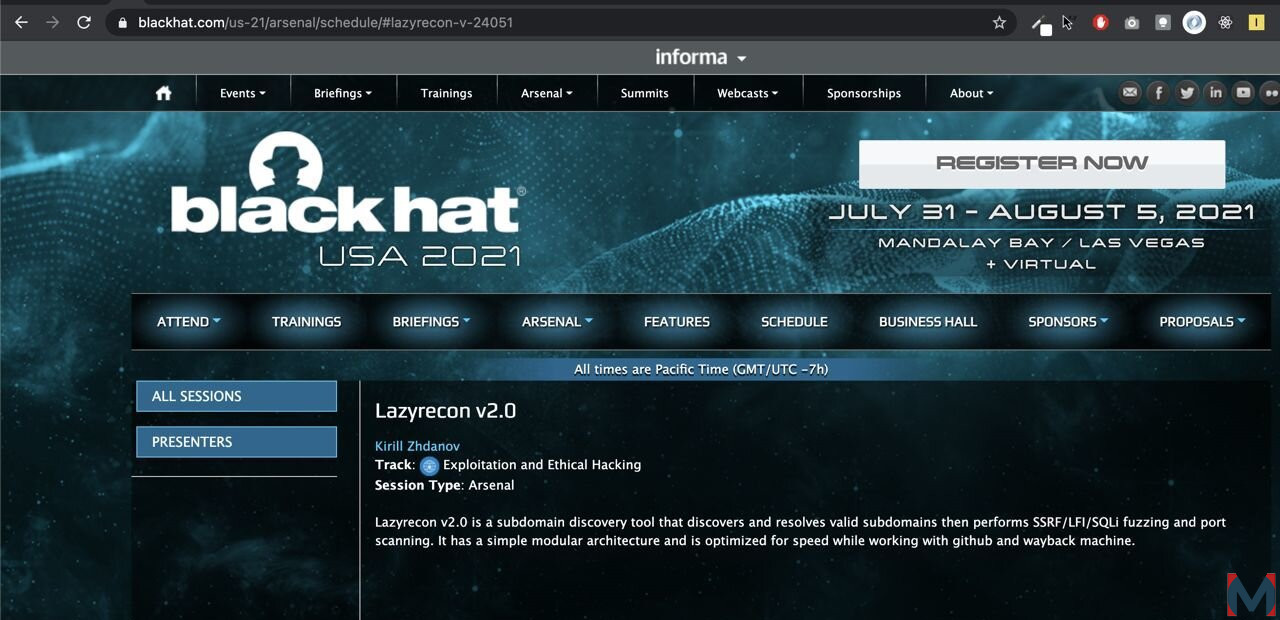Open presenter Kirill Zhdanov's profile link
Screen dimensions: 1280x620
[417, 446]
